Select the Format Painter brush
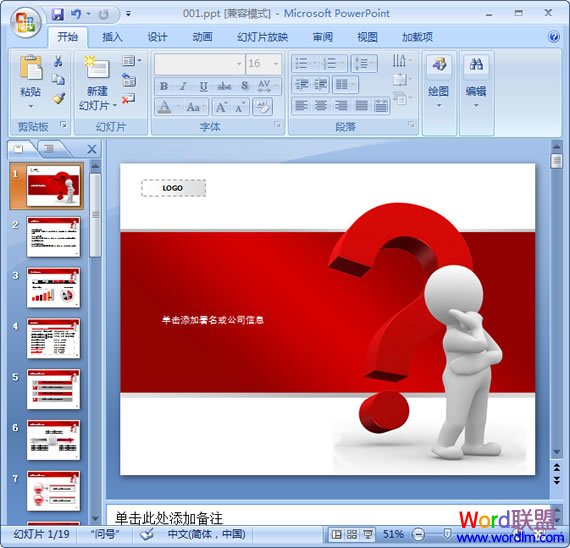570x548 pixels. (x=59, y=98)
